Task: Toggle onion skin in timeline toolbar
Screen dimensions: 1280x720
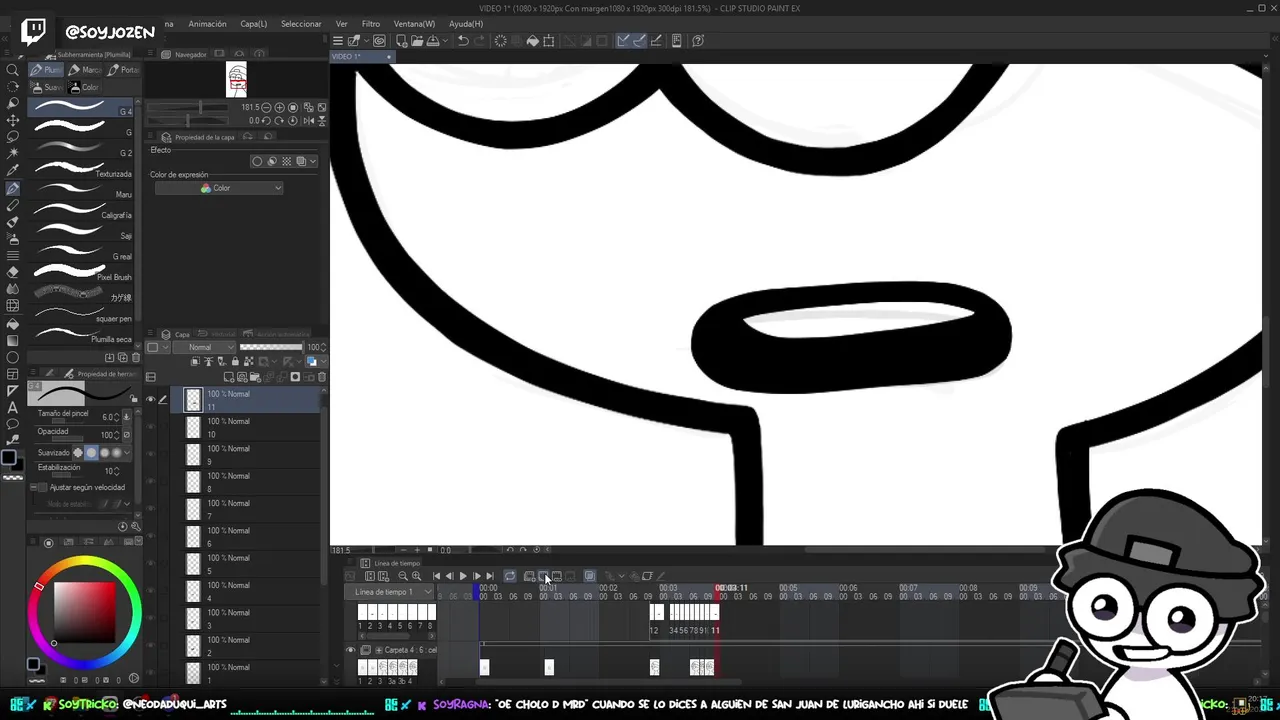Action: 590,576
